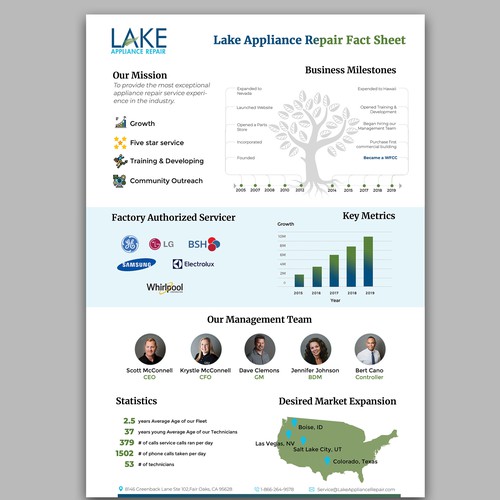Viewport: 500px width, 500px height.
Task: Click the Boise, ID map pin
Action: (x=294, y=423)
